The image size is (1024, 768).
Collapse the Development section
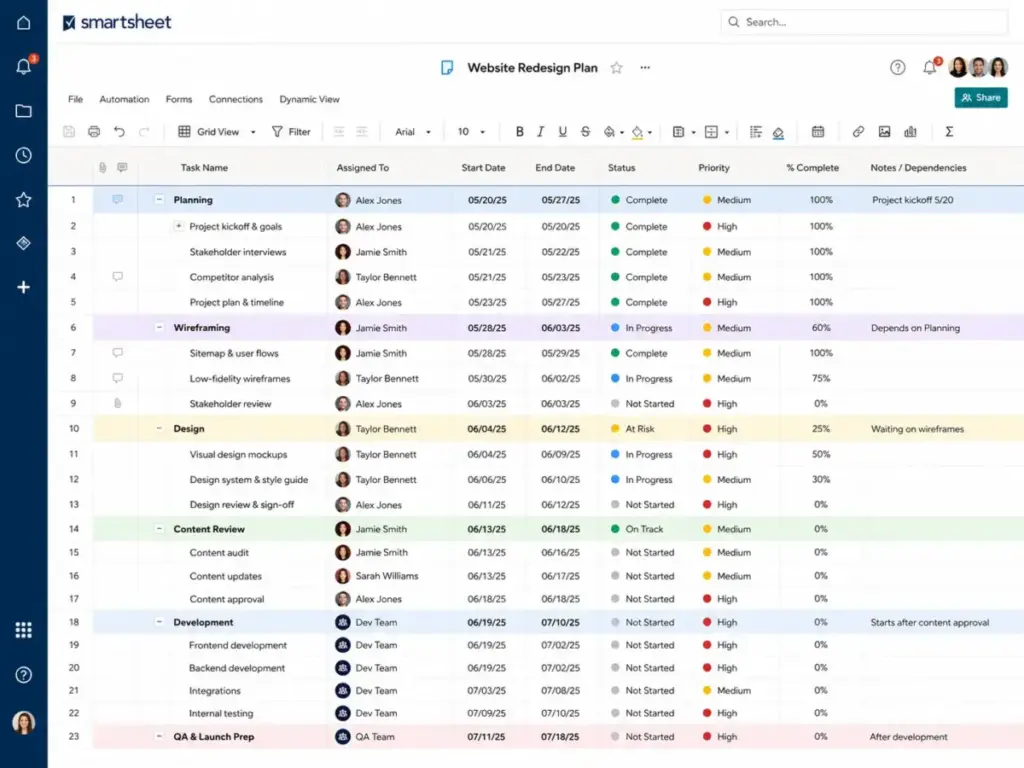159,622
